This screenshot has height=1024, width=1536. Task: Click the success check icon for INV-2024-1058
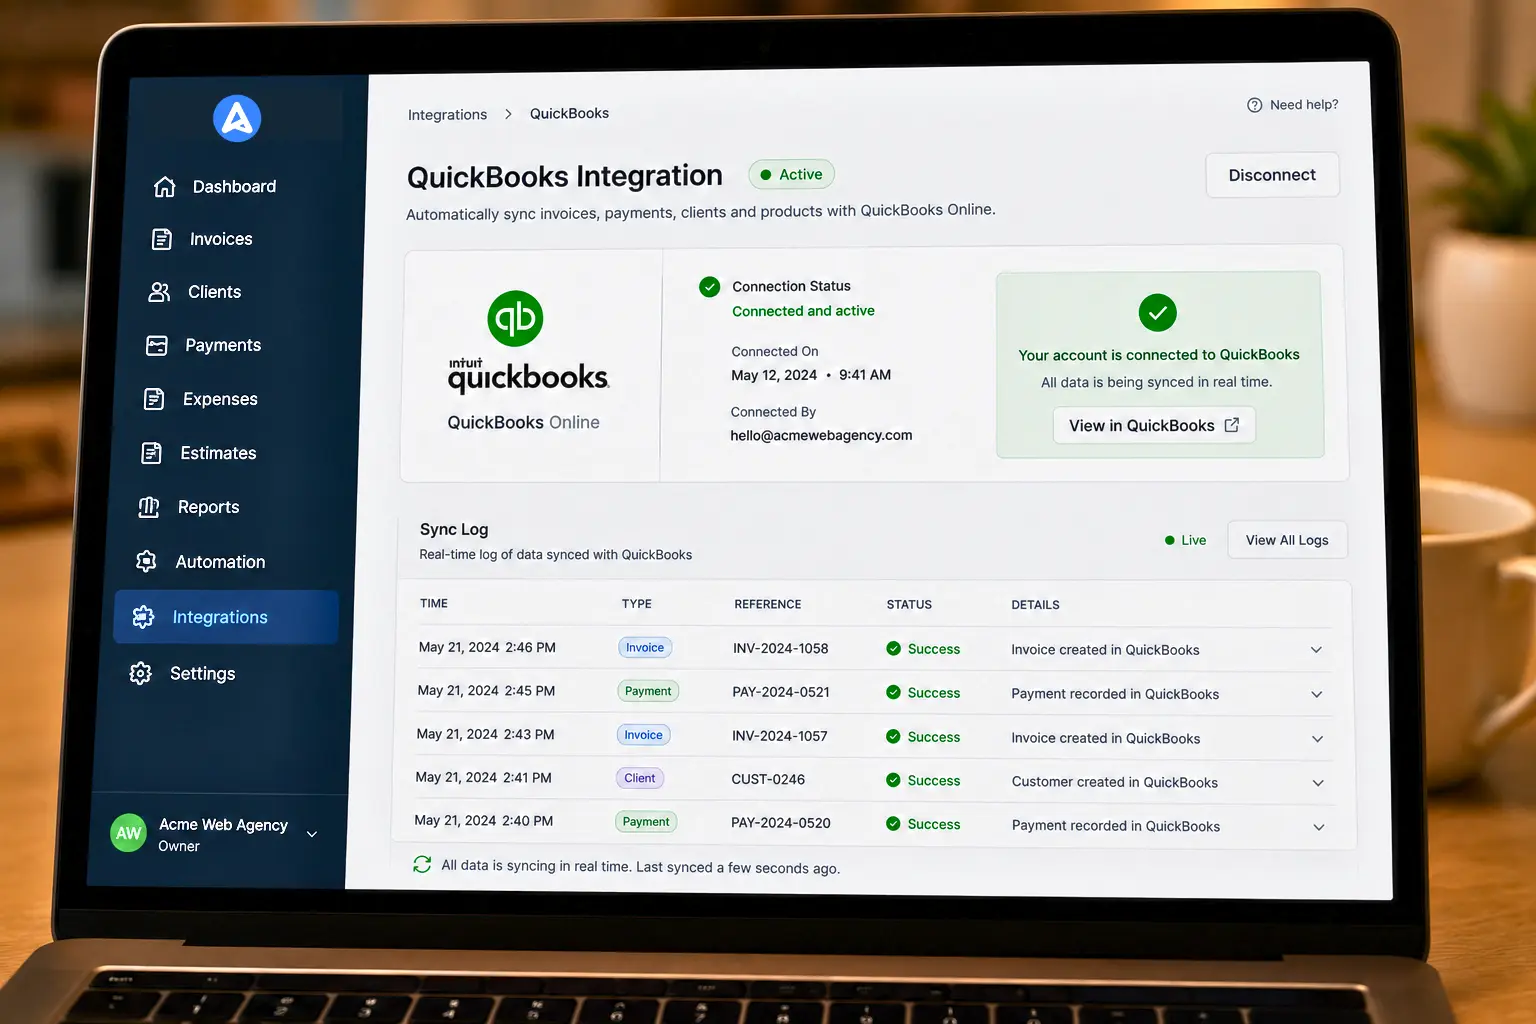(894, 648)
